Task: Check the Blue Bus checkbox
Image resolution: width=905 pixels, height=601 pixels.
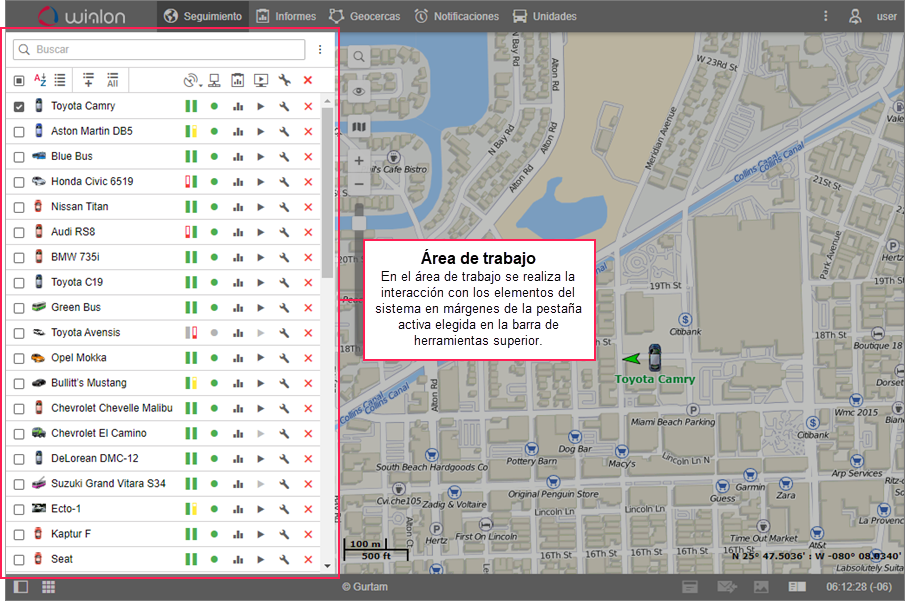Action: coord(19,157)
